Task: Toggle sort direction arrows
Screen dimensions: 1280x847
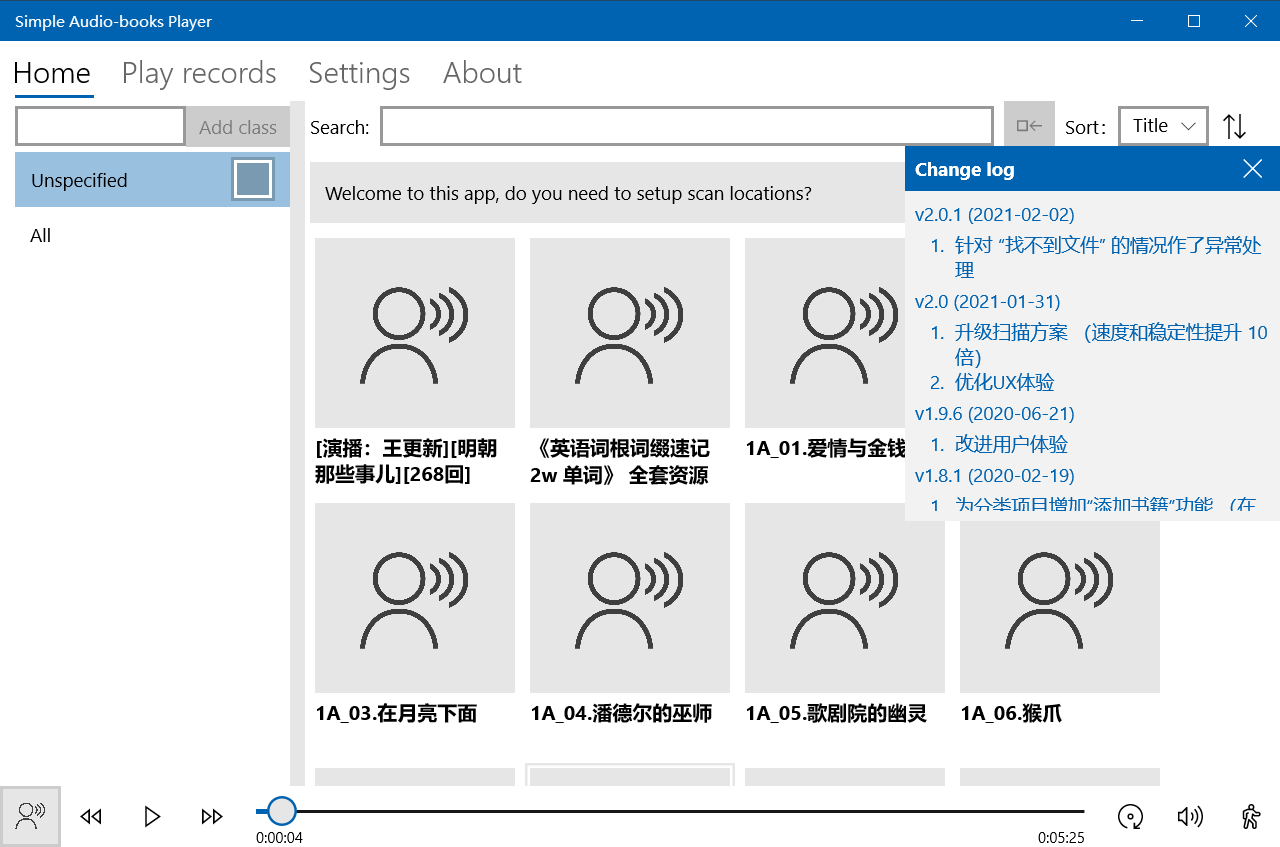Action: [x=1235, y=126]
